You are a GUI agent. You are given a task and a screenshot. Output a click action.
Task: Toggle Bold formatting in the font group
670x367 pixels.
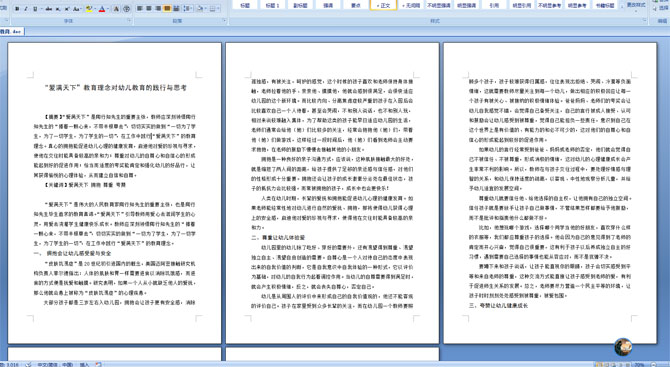[x=17, y=9]
